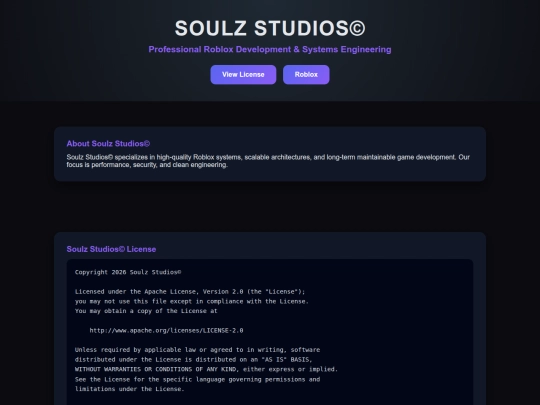Click 'See the License for the specific' line
The width and height of the screenshot is (540, 405).
pyautogui.click(x=197, y=379)
